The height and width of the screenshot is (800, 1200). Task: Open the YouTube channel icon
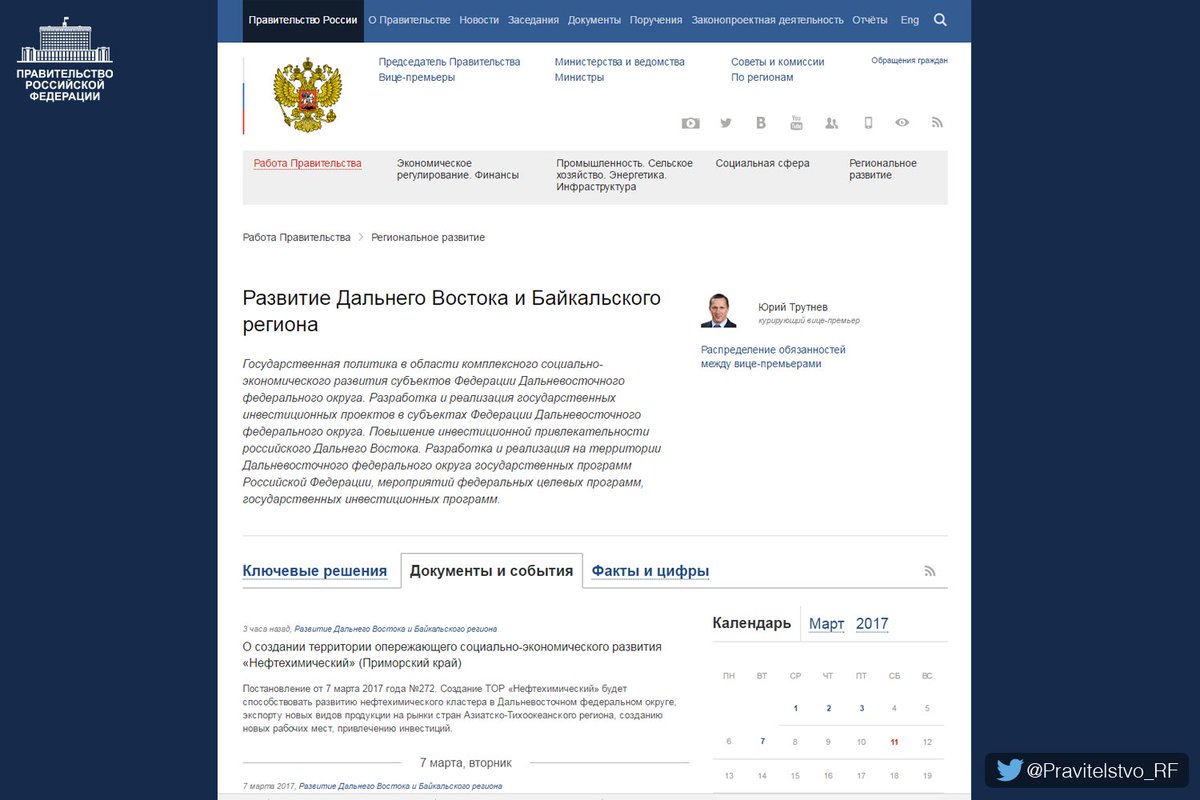796,123
